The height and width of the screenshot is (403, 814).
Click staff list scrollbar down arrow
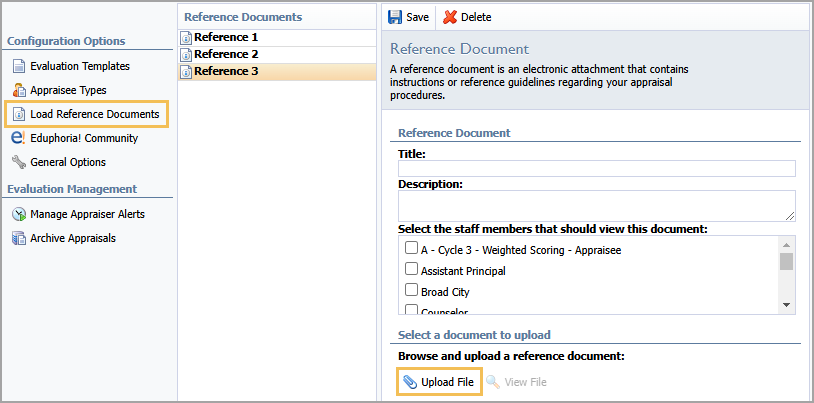[786, 305]
